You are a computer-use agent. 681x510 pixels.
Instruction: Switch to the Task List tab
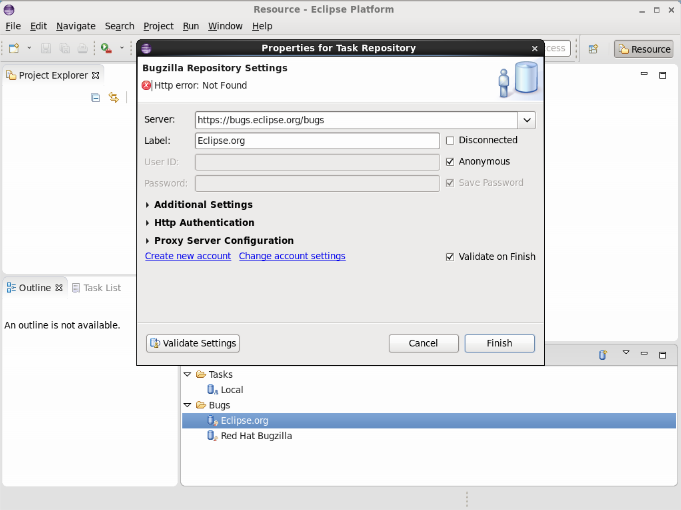coord(96,288)
